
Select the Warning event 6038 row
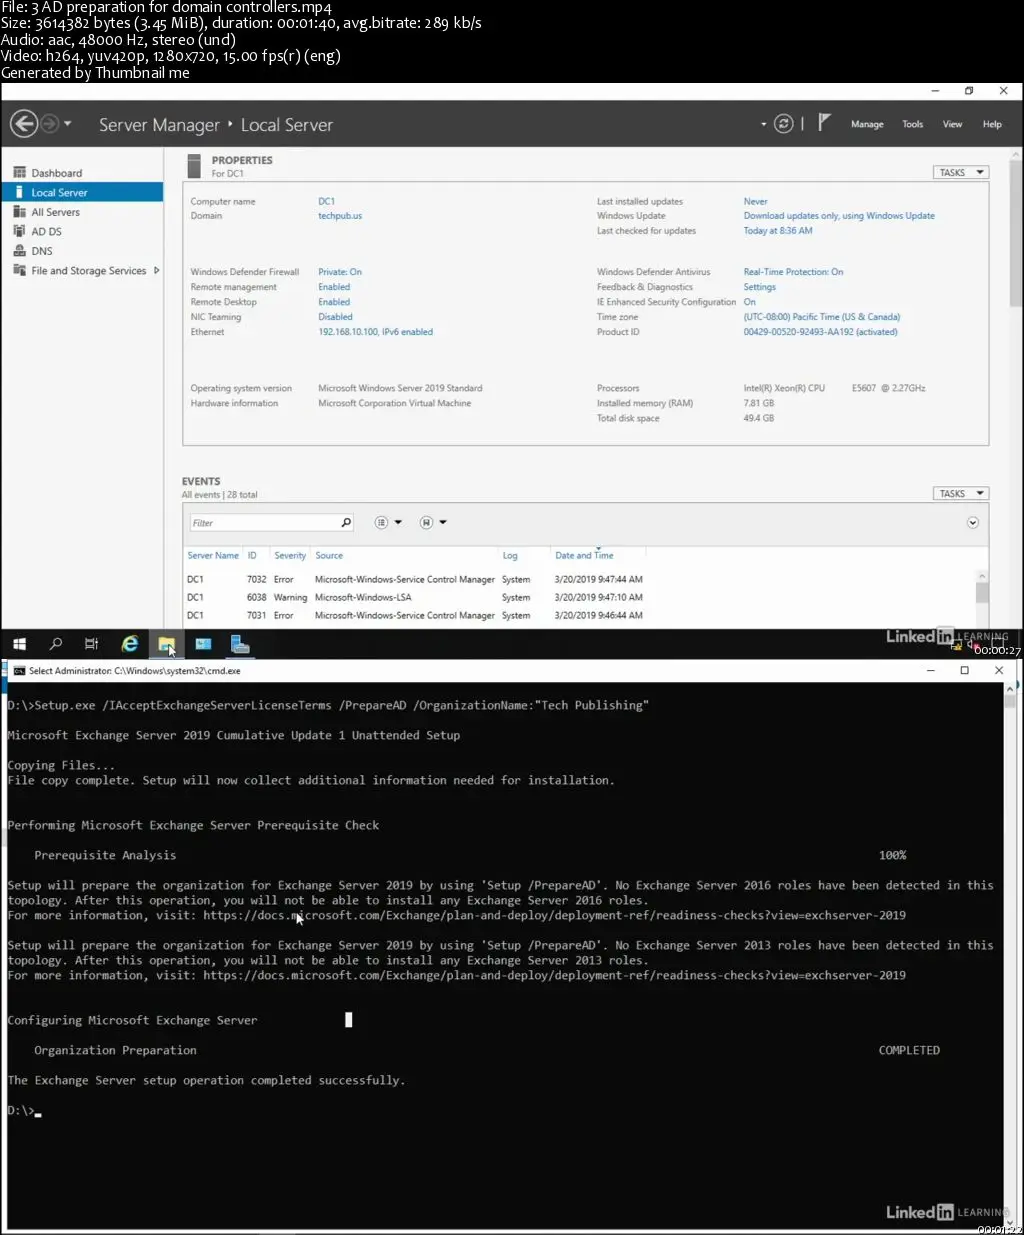[x=580, y=597]
